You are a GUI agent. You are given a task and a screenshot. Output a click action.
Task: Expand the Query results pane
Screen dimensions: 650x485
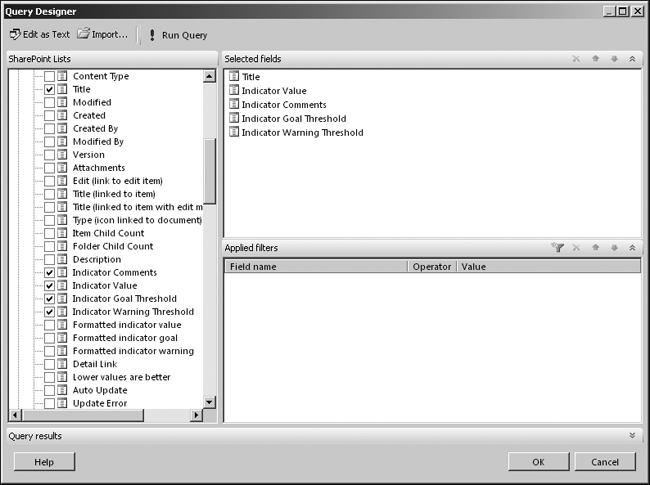coord(632,435)
